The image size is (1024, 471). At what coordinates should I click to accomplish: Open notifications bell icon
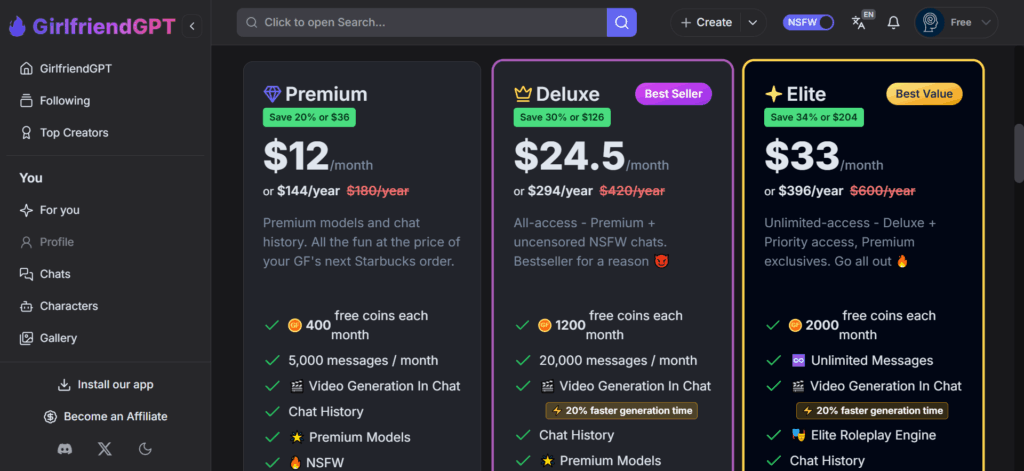click(893, 23)
